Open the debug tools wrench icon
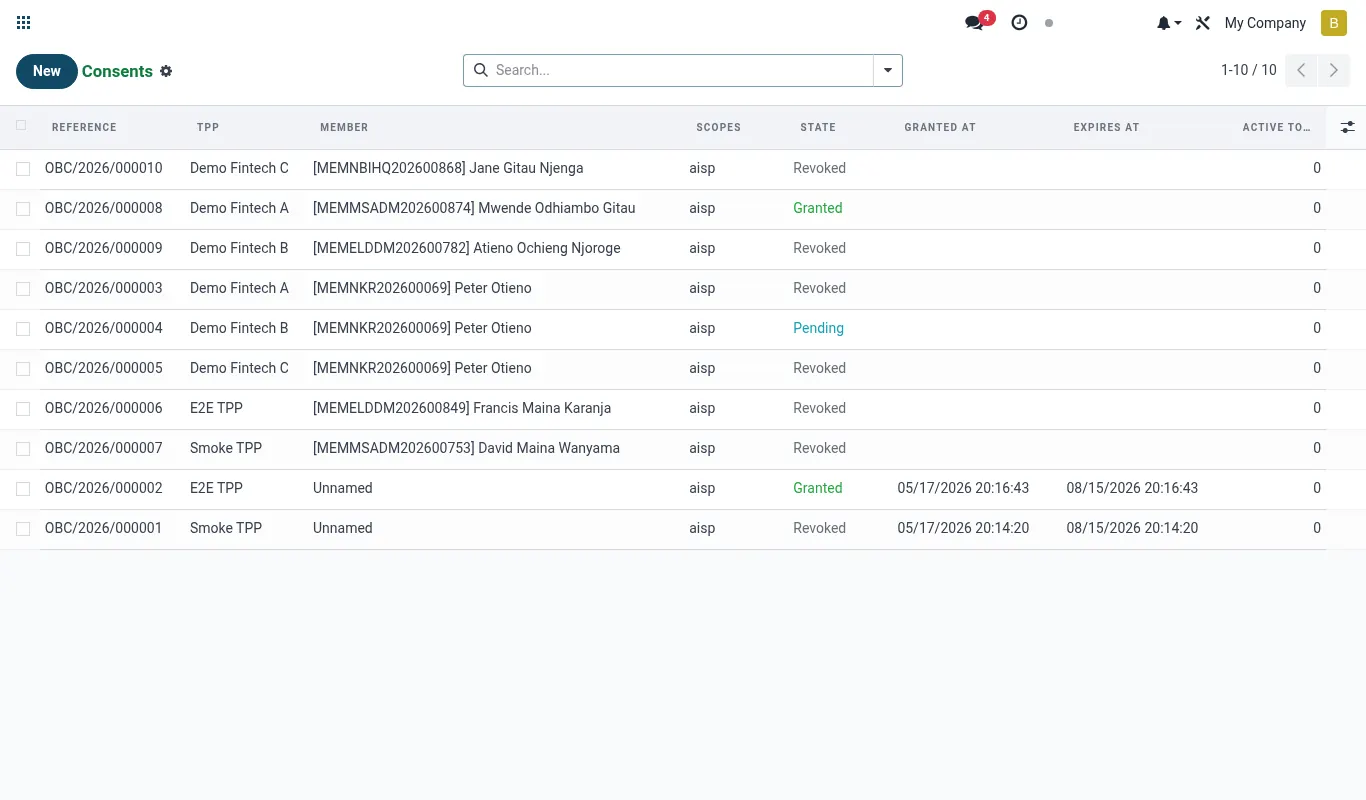Viewport: 1366px width, 800px height. point(1203,23)
